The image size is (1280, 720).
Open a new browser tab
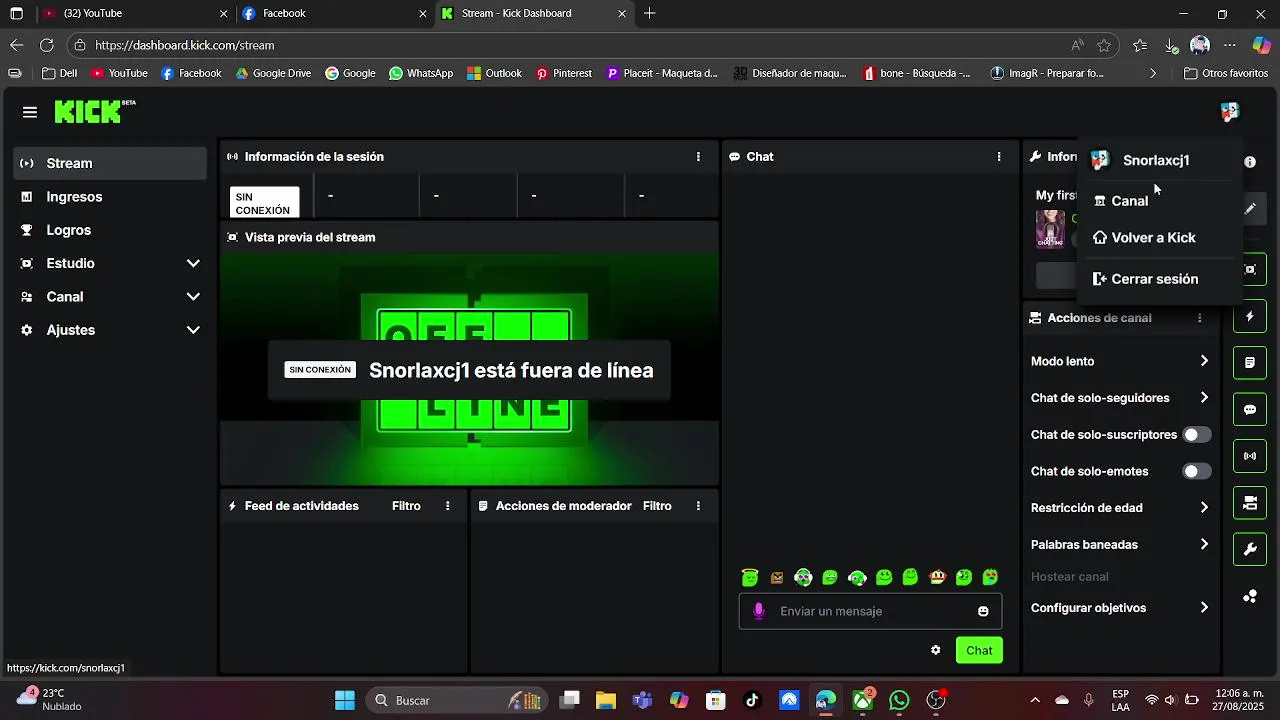650,14
